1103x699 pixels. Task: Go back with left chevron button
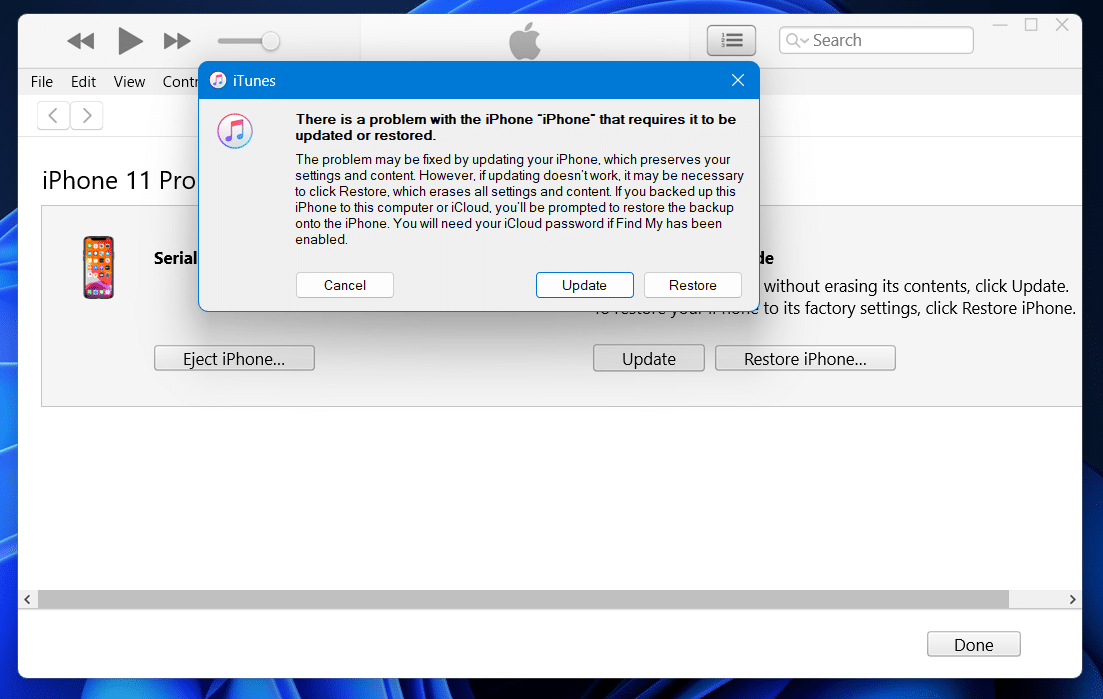click(53, 115)
